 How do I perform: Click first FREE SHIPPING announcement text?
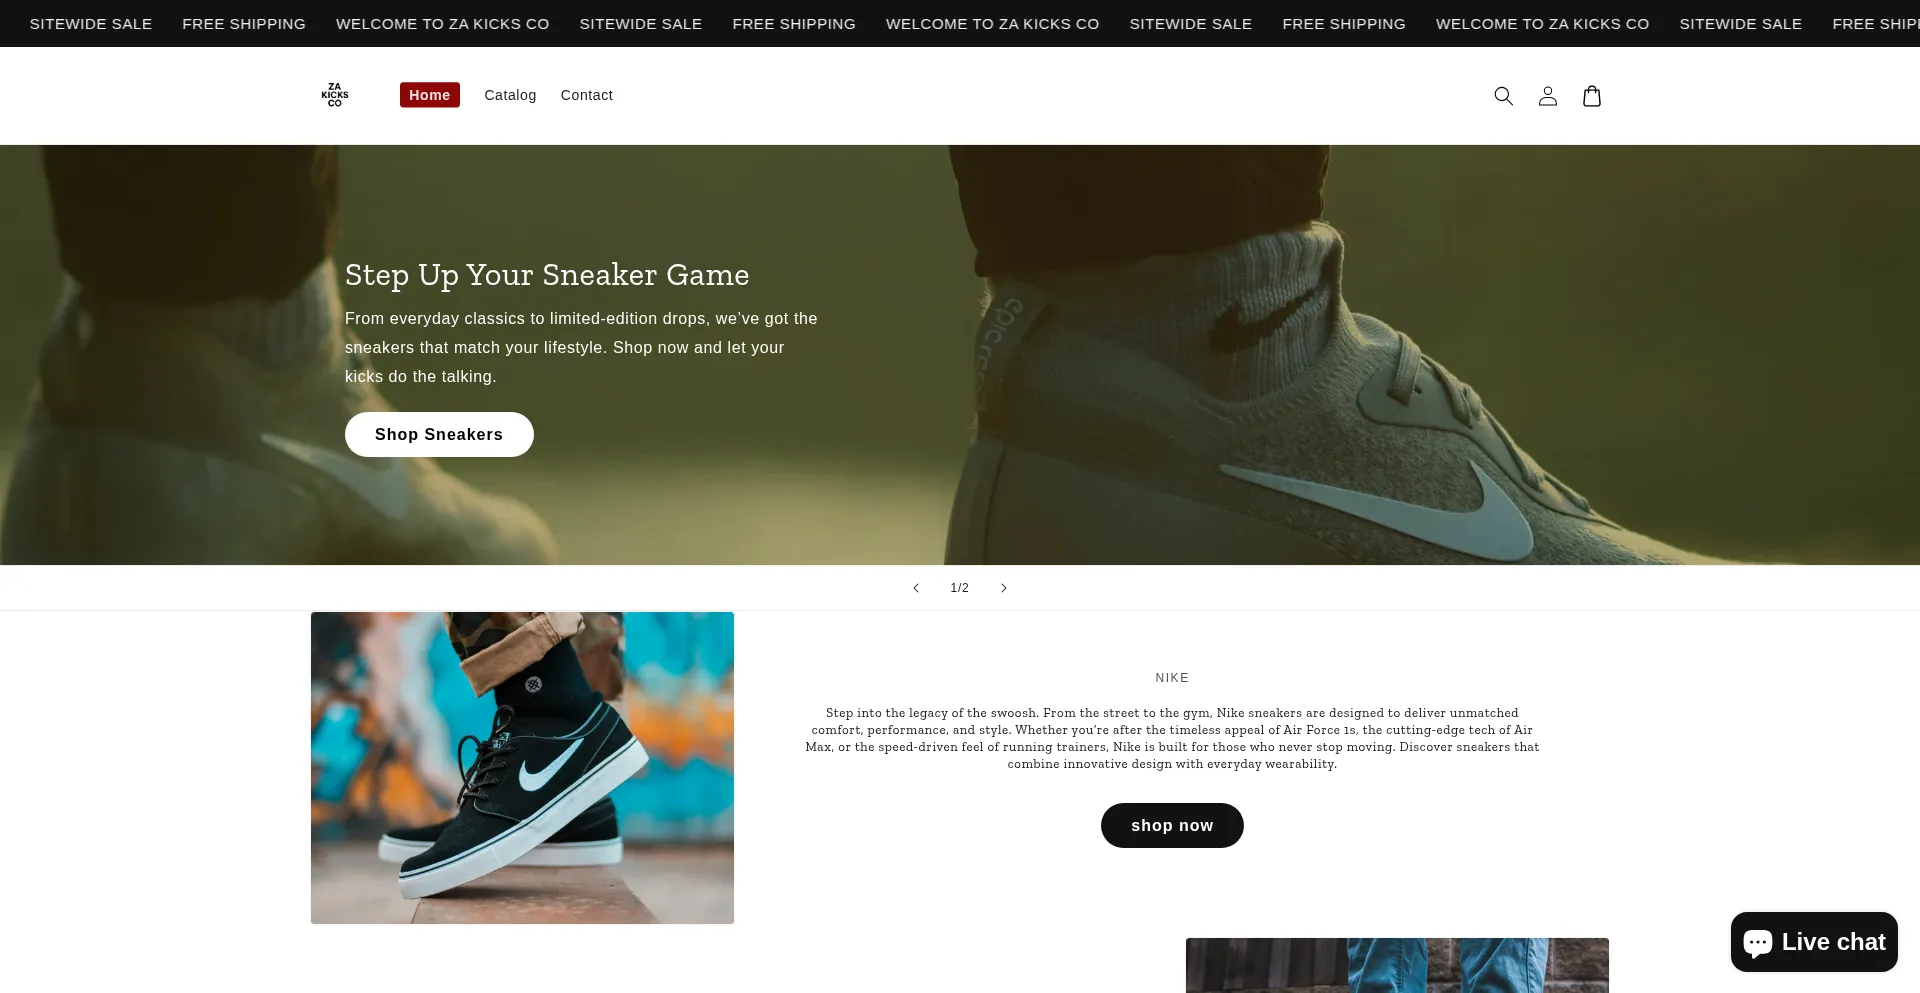point(244,24)
